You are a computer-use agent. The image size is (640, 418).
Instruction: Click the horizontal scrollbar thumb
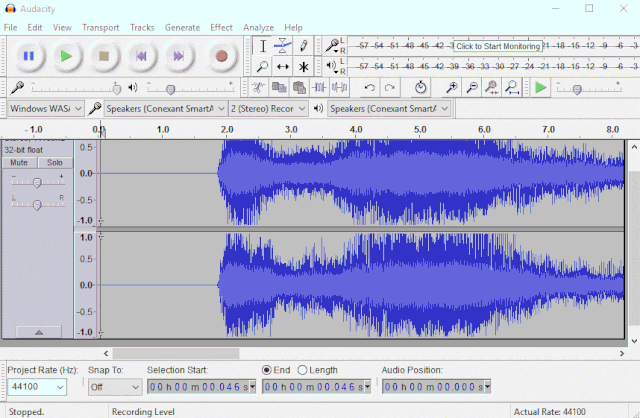(x=176, y=353)
